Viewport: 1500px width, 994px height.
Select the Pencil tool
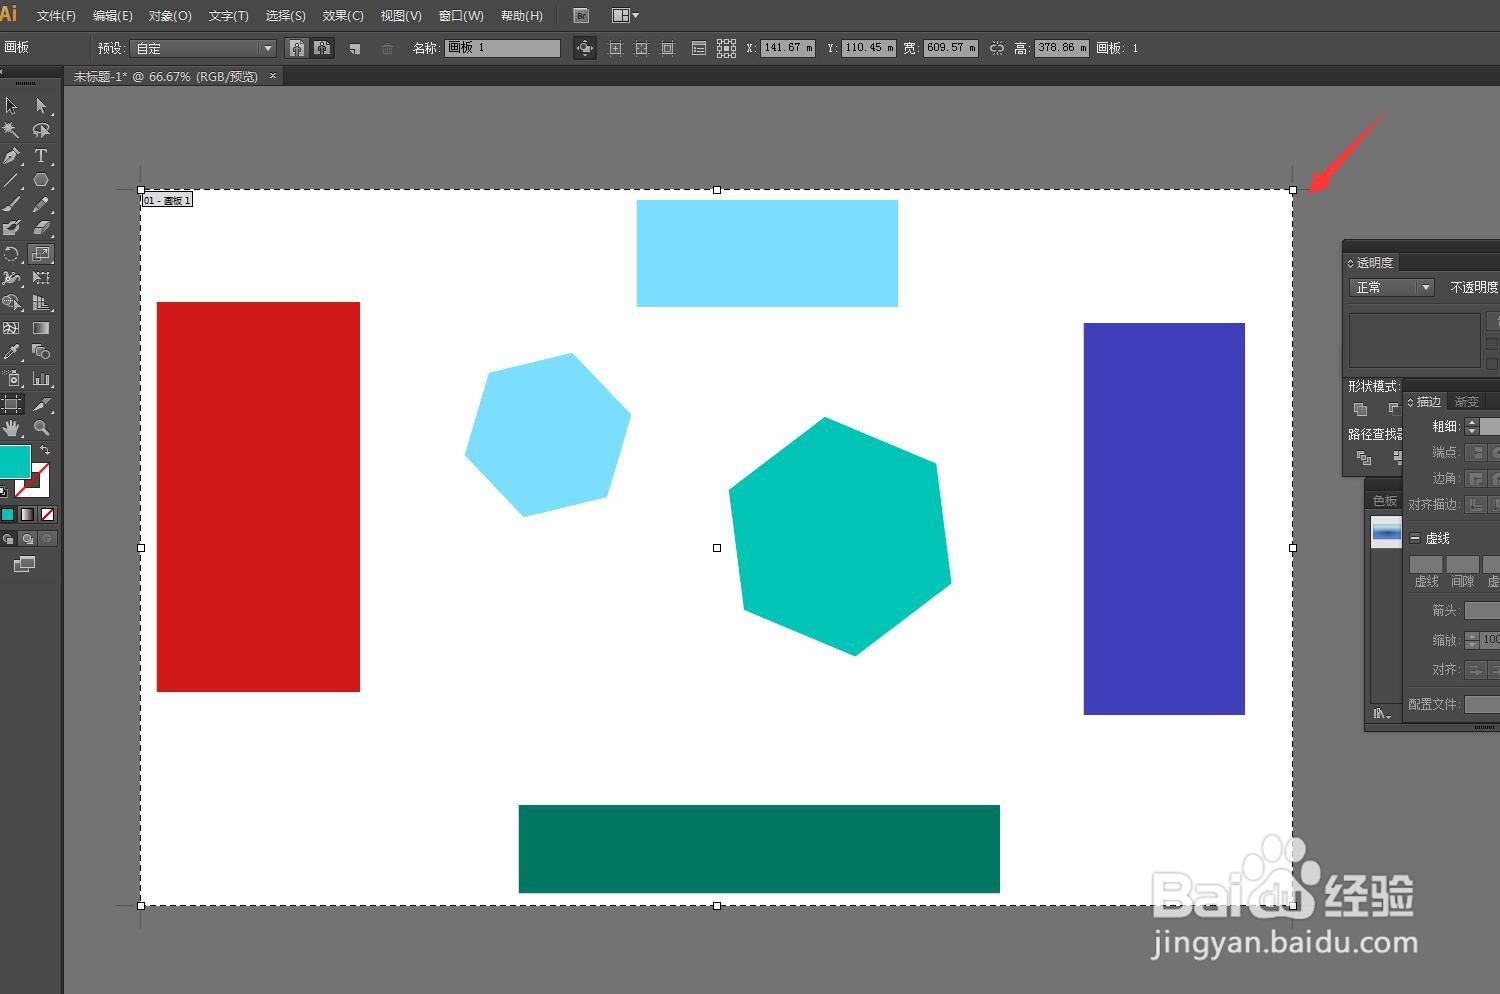click(41, 205)
